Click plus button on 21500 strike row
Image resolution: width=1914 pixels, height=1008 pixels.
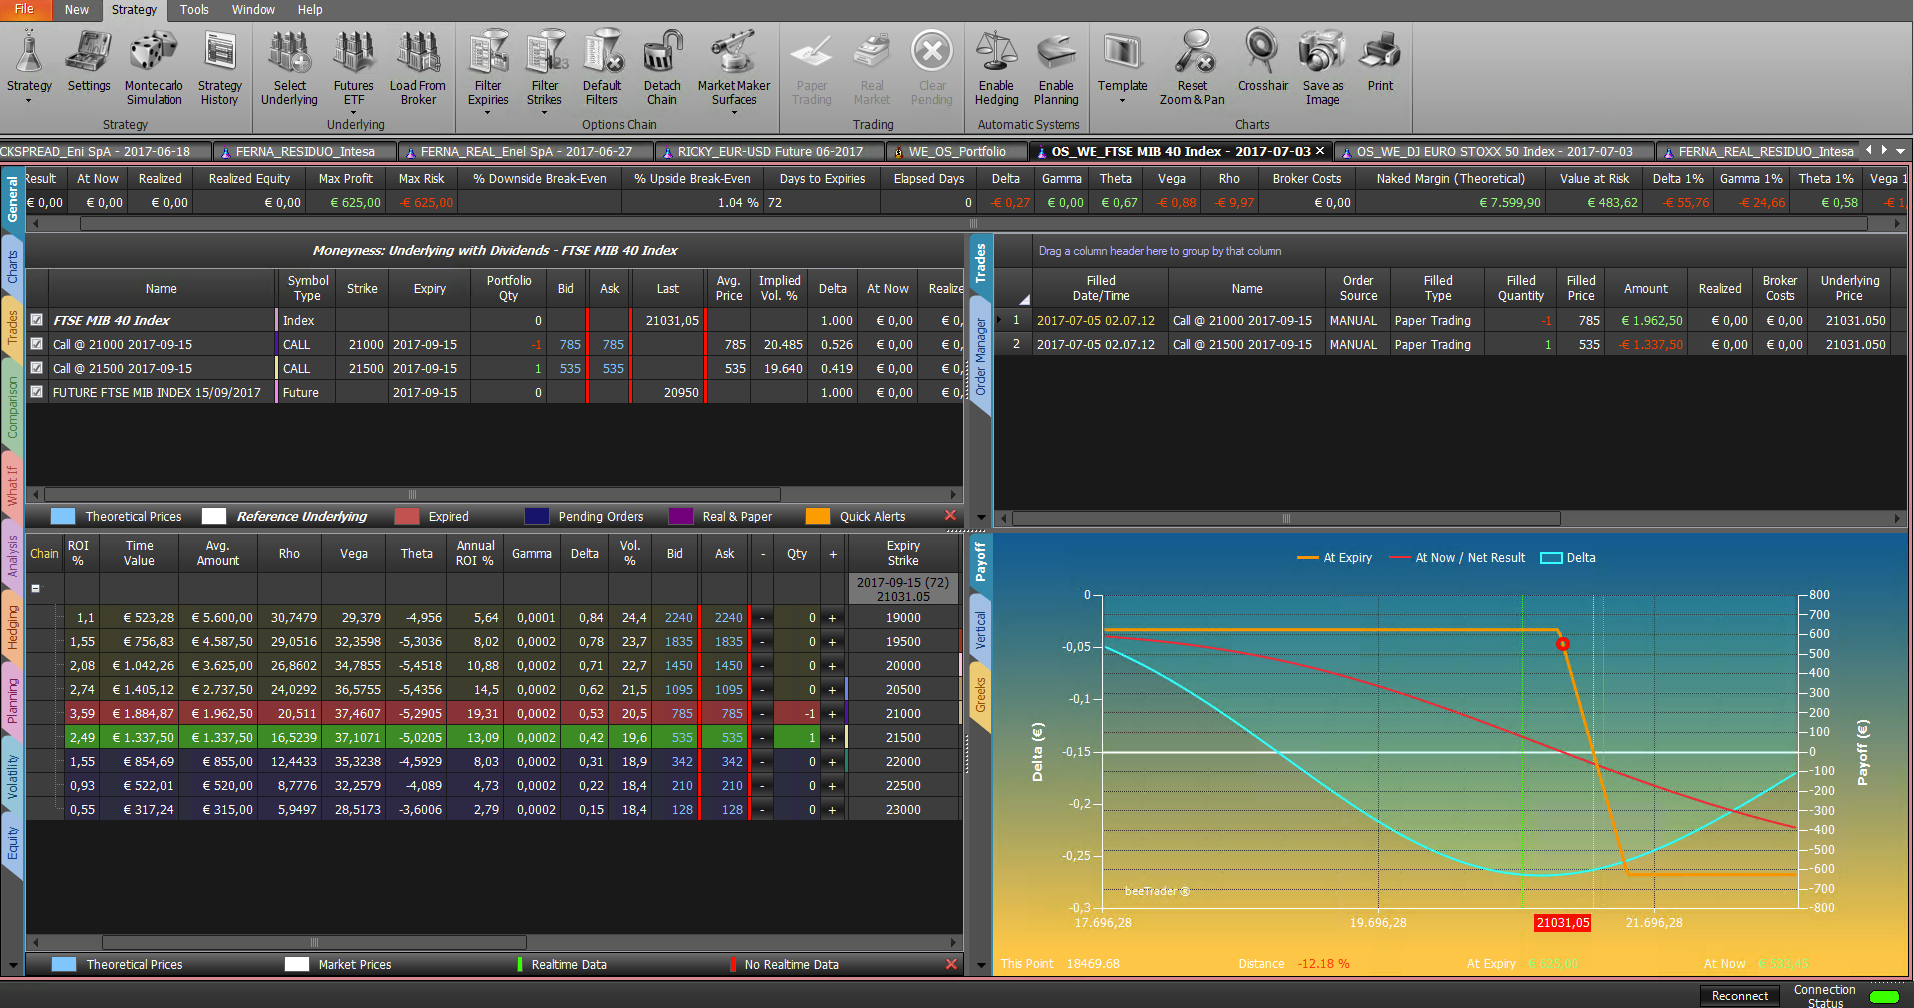click(x=832, y=737)
